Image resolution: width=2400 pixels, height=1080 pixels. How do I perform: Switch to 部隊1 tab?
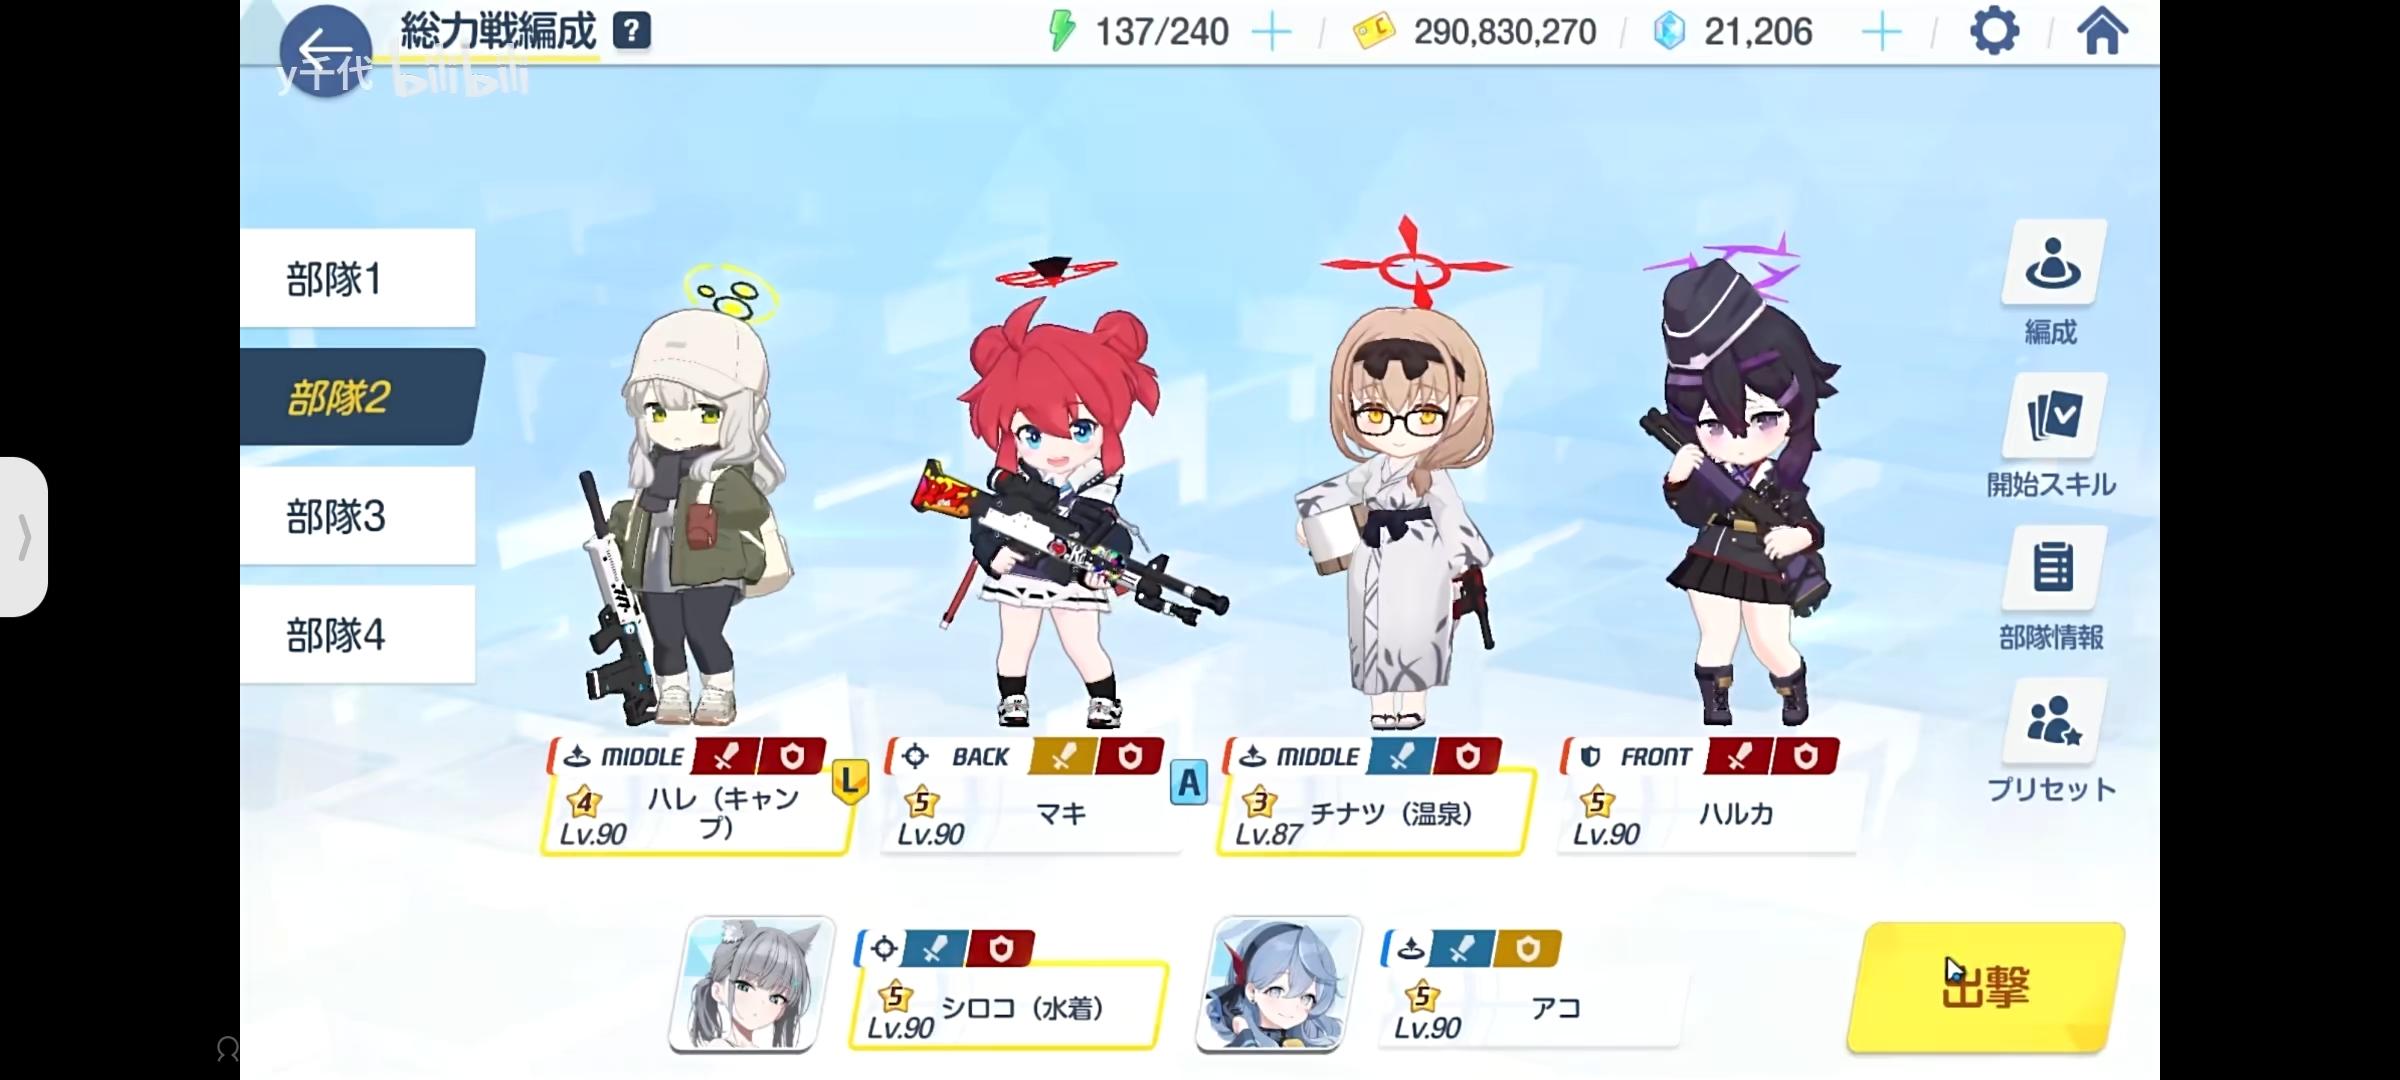[357, 278]
